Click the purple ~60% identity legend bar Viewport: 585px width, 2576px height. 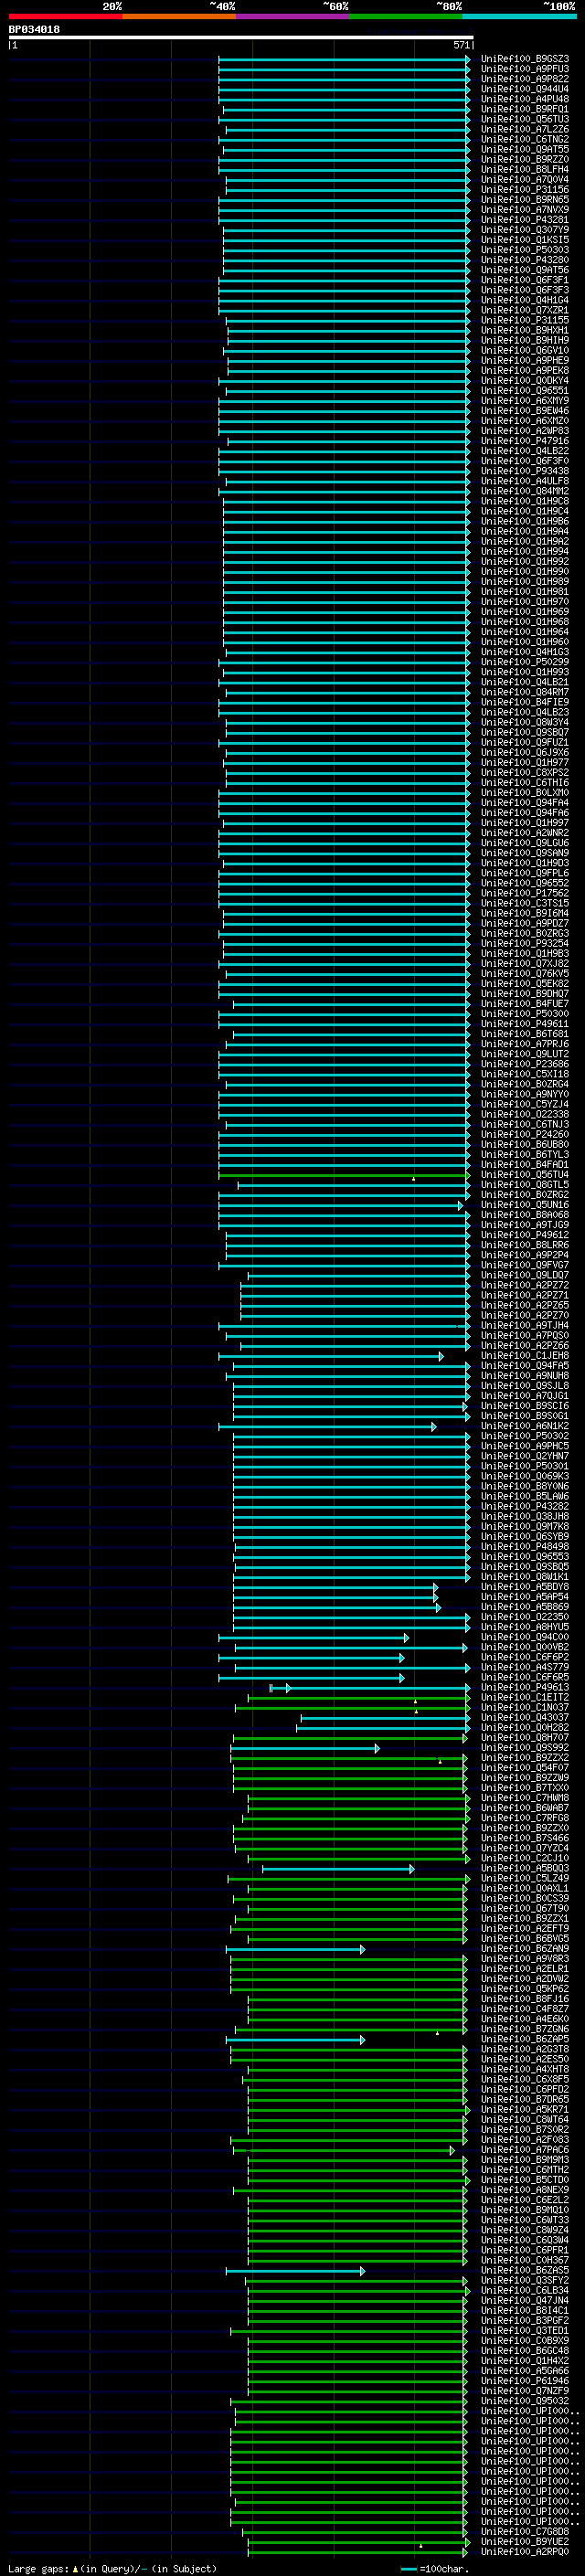click(x=292, y=16)
